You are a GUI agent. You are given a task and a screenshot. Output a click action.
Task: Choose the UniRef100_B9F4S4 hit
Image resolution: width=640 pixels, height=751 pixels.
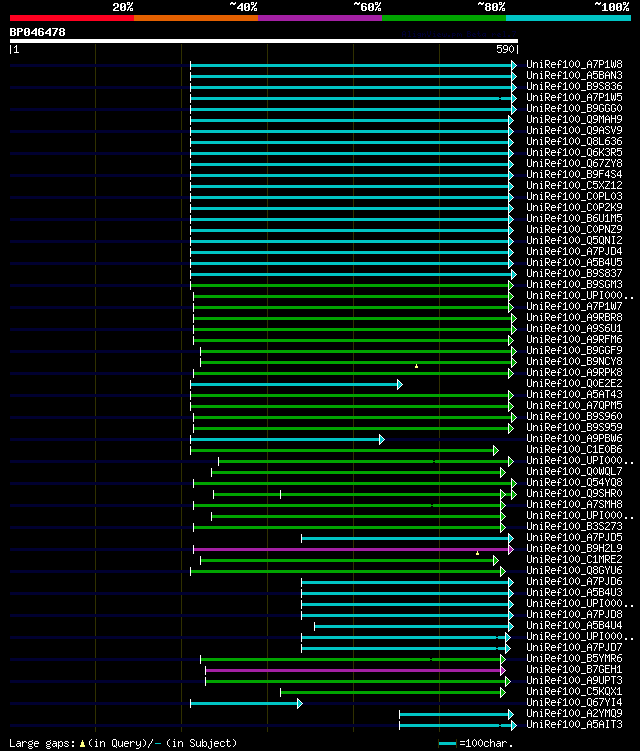(574, 174)
